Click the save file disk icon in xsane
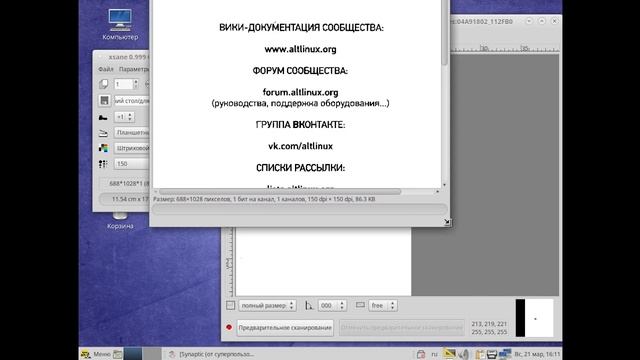The image size is (640, 360). (104, 100)
